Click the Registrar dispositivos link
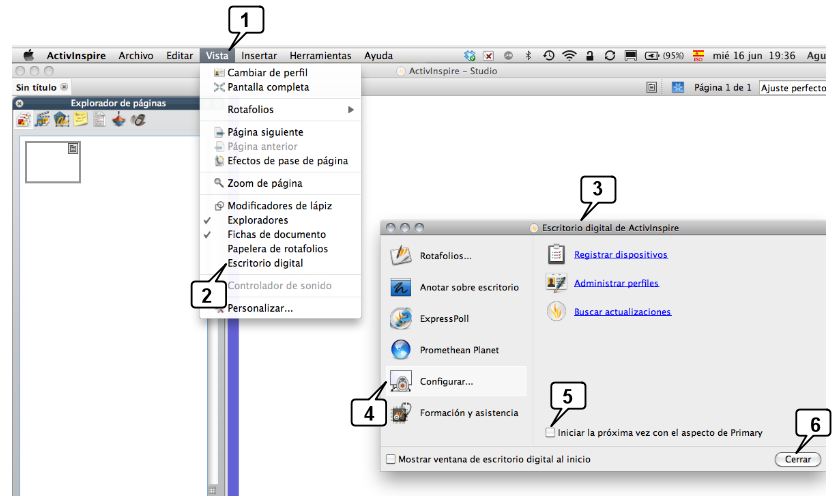 tap(620, 254)
